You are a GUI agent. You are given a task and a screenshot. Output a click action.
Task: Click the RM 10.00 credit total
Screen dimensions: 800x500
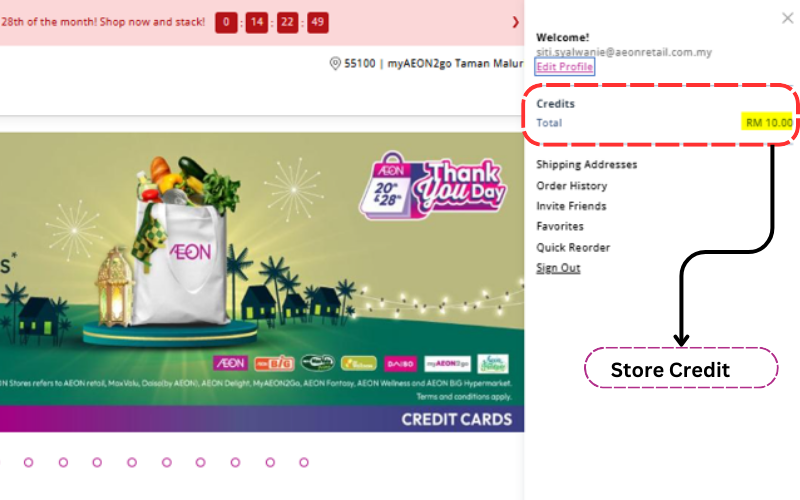768,122
